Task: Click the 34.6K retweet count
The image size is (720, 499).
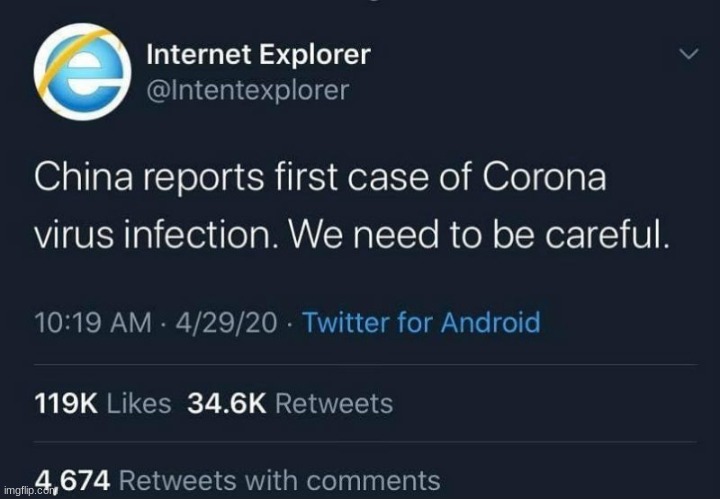Action: (222, 403)
